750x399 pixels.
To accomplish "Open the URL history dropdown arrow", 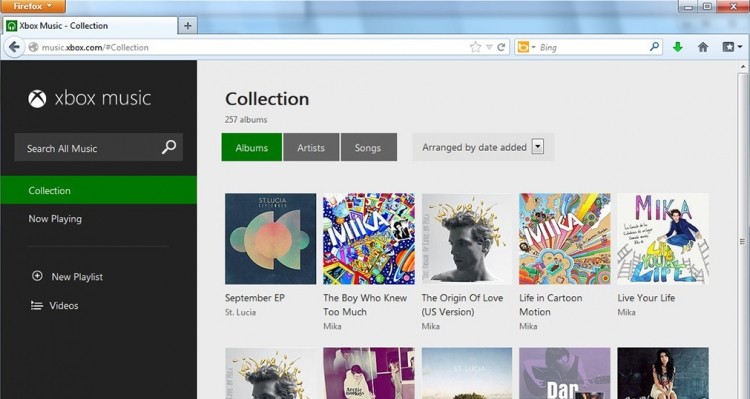I will (489, 47).
